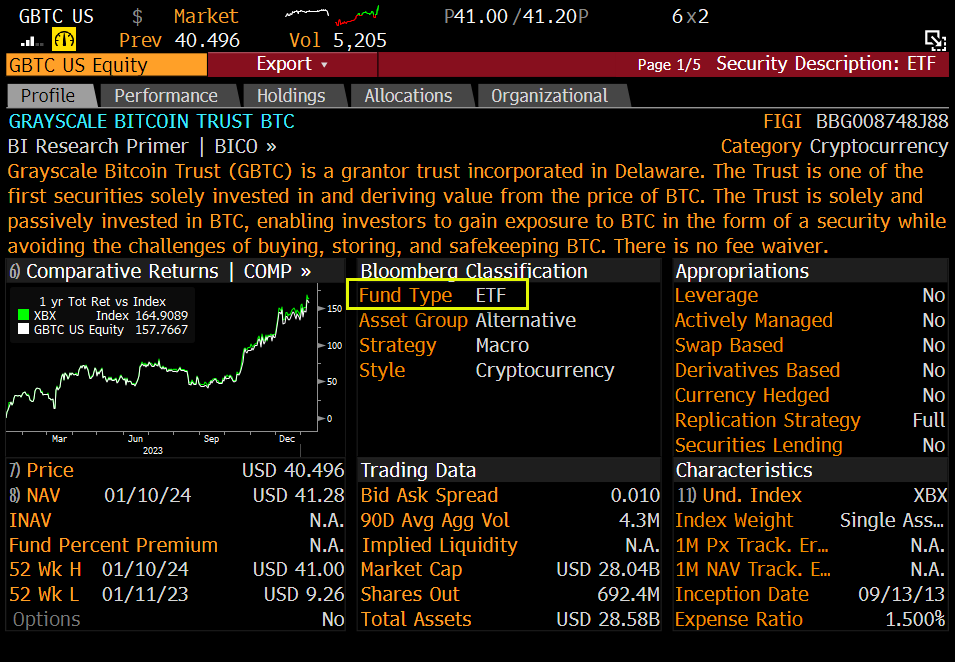Click the Page 1/5 pager control

click(668, 63)
